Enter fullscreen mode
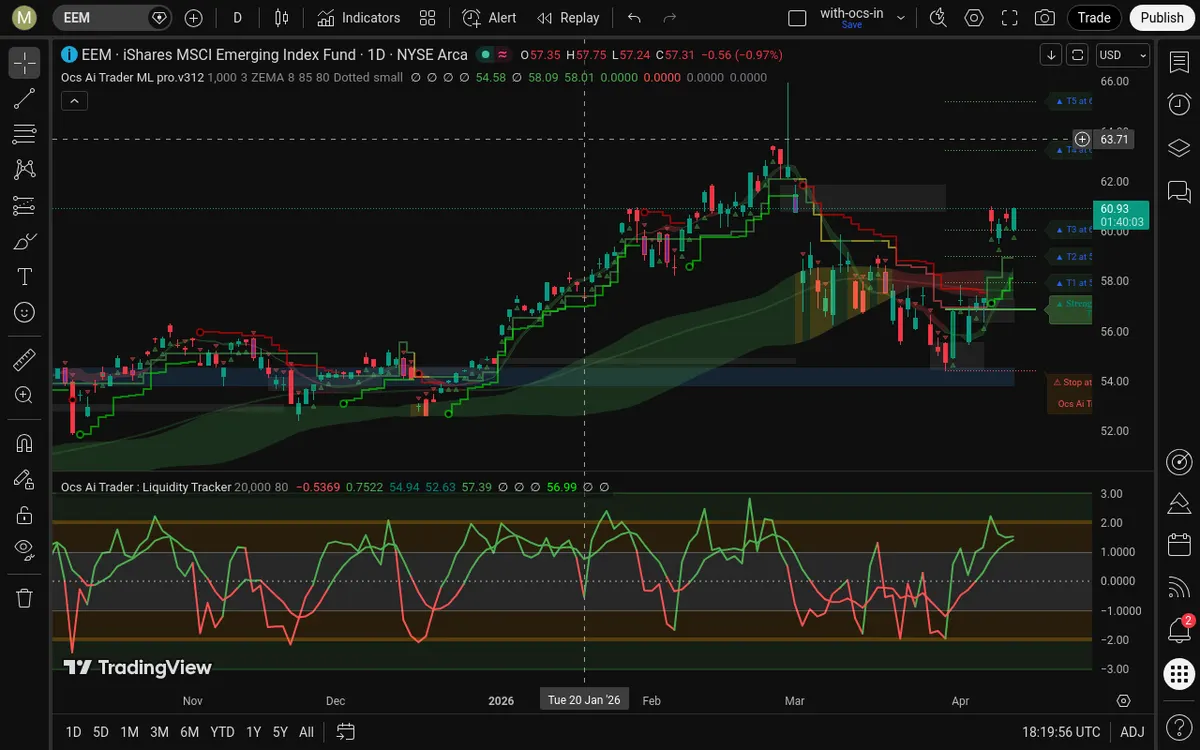The height and width of the screenshot is (750, 1200). click(x=1010, y=17)
